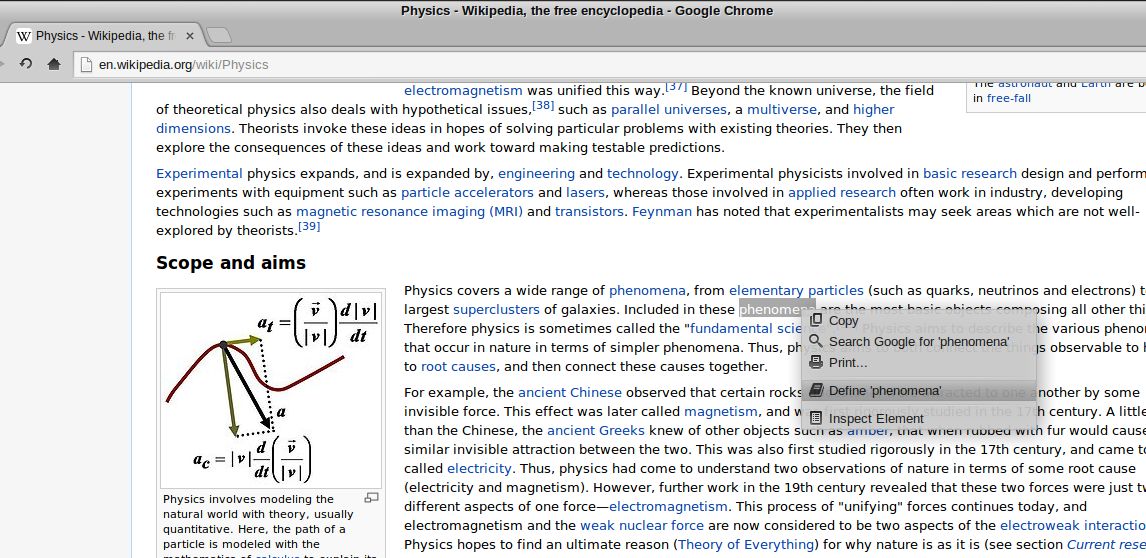Open the multiverse link
Viewport: 1146px width, 558px height.
781,110
